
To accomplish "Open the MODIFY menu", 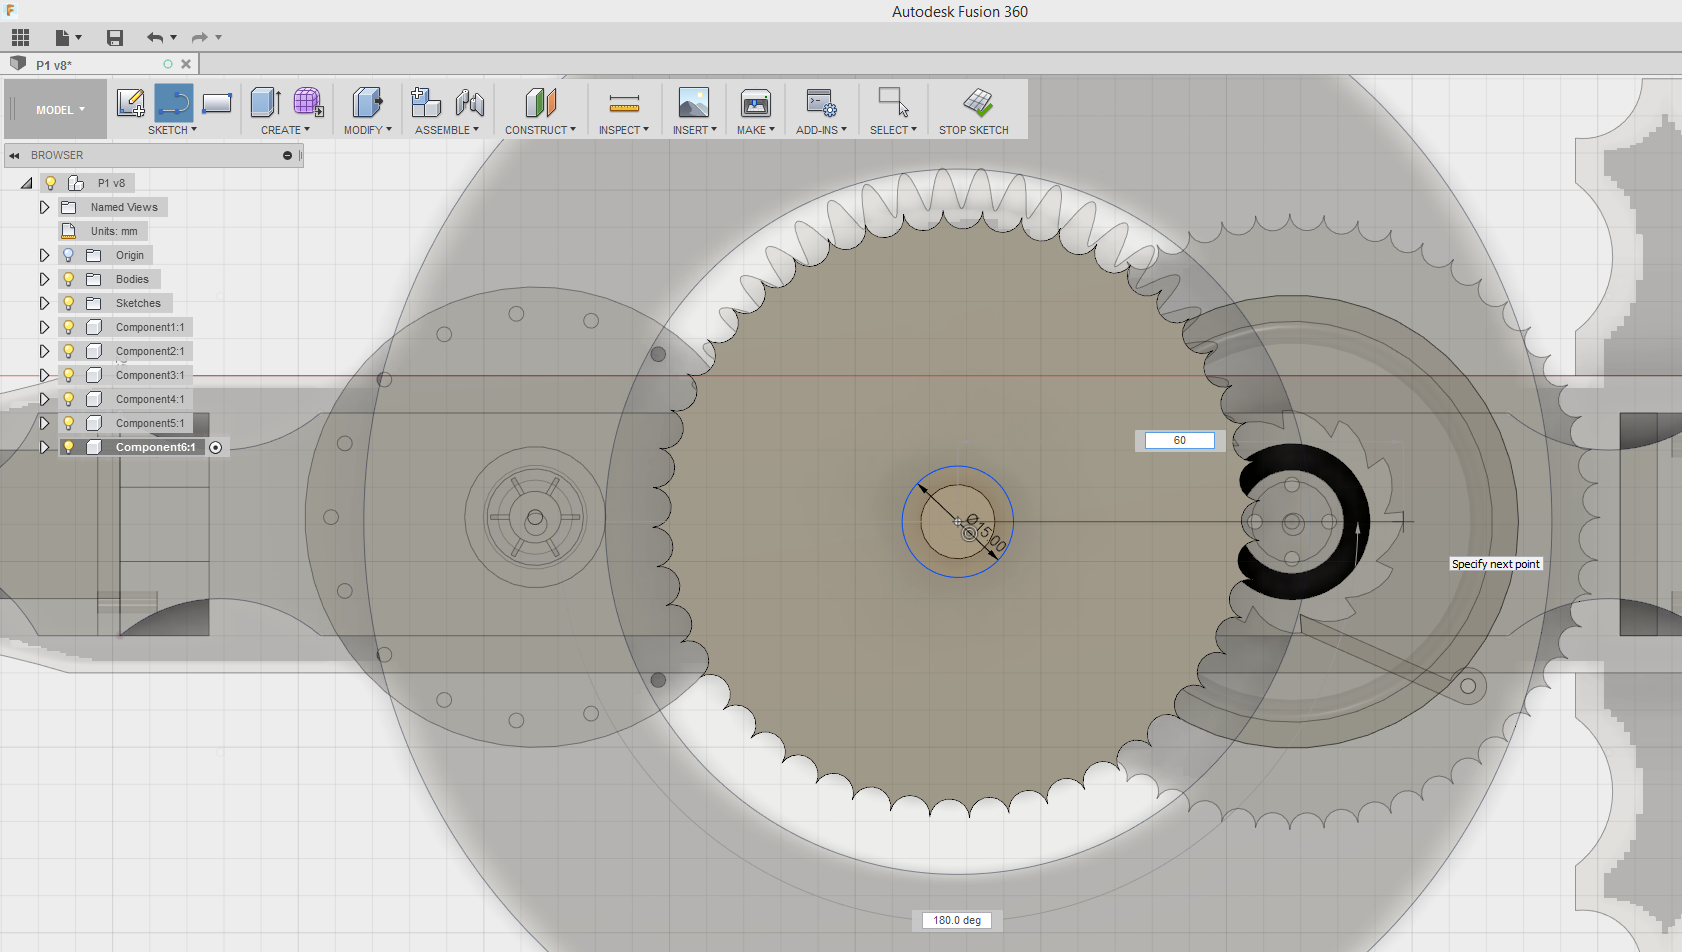I will (367, 130).
